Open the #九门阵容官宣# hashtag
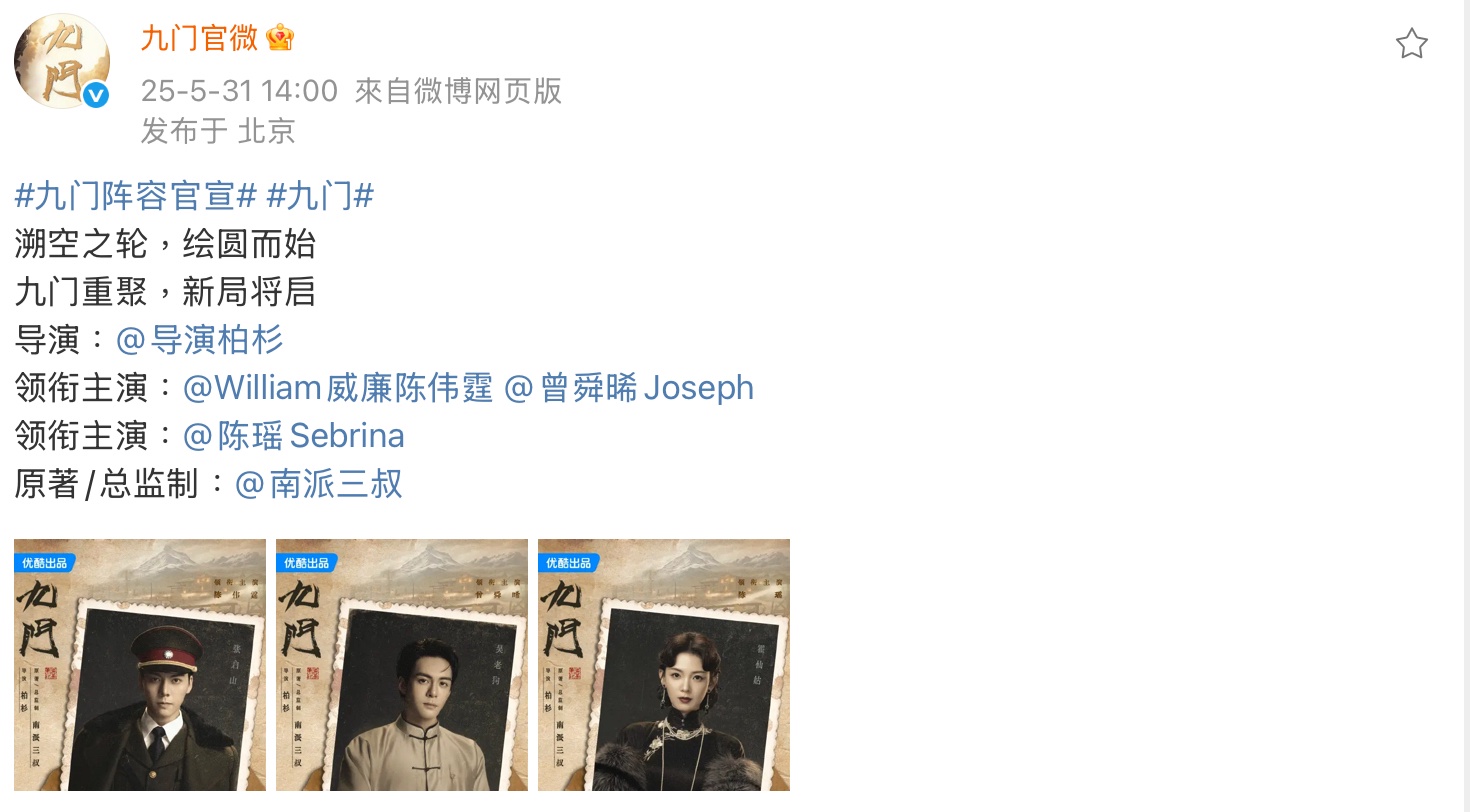The height and width of the screenshot is (812, 1470). tap(136, 196)
